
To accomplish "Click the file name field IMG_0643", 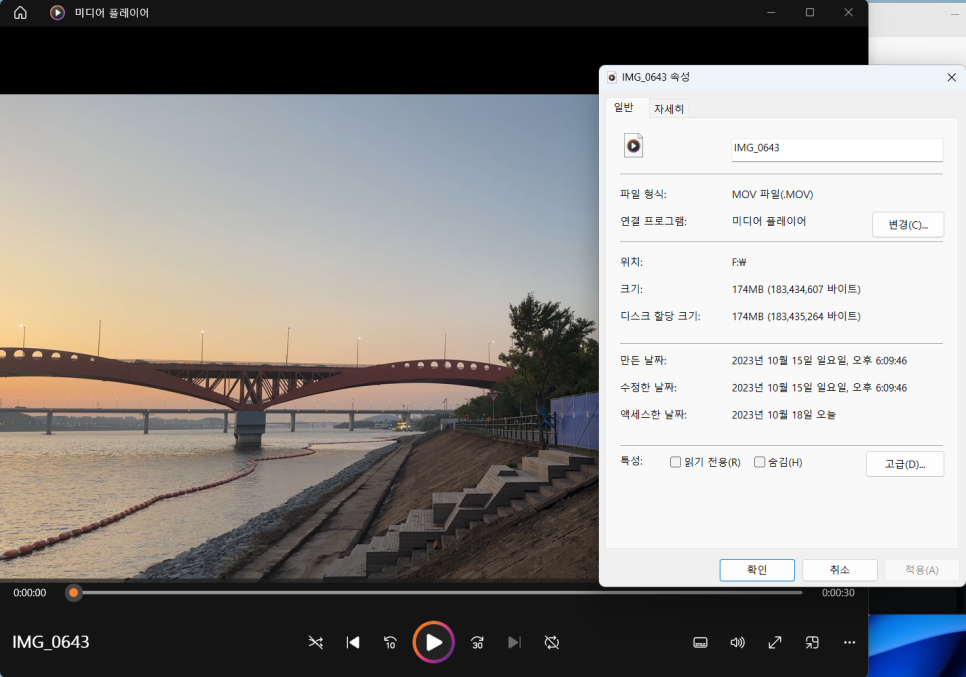I will (837, 148).
